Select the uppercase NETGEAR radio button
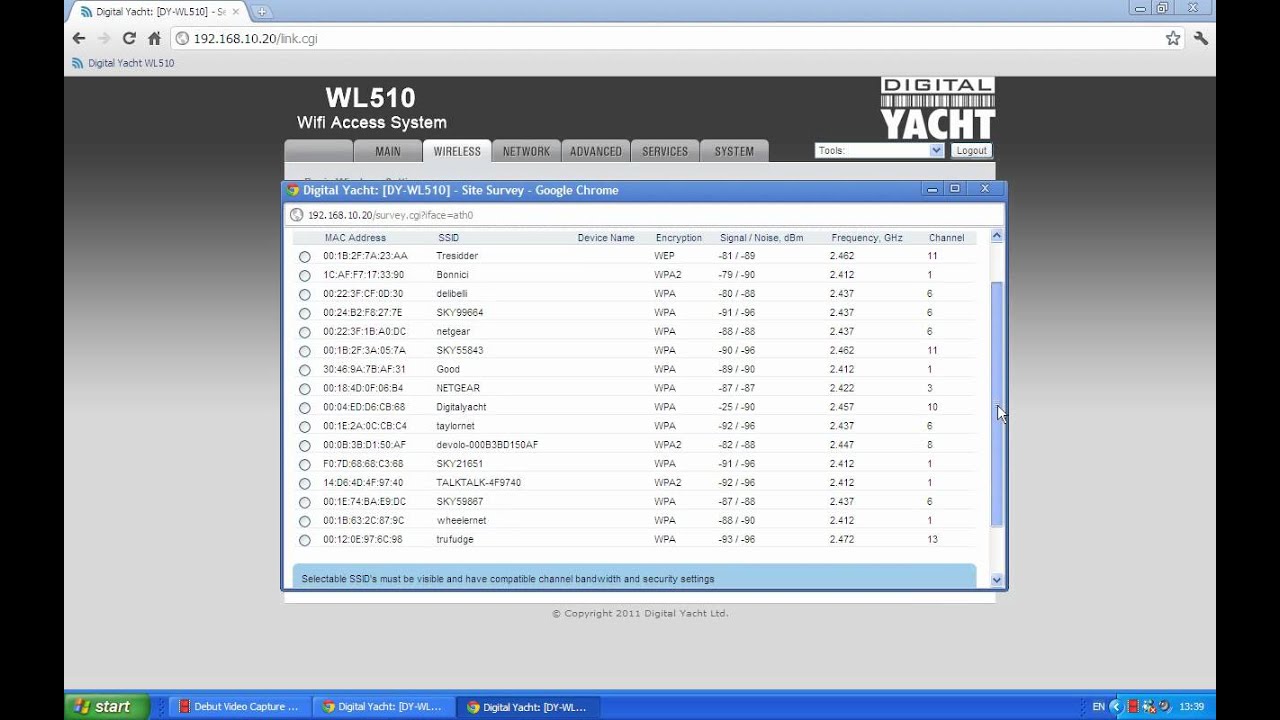This screenshot has height=720, width=1280. click(305, 390)
